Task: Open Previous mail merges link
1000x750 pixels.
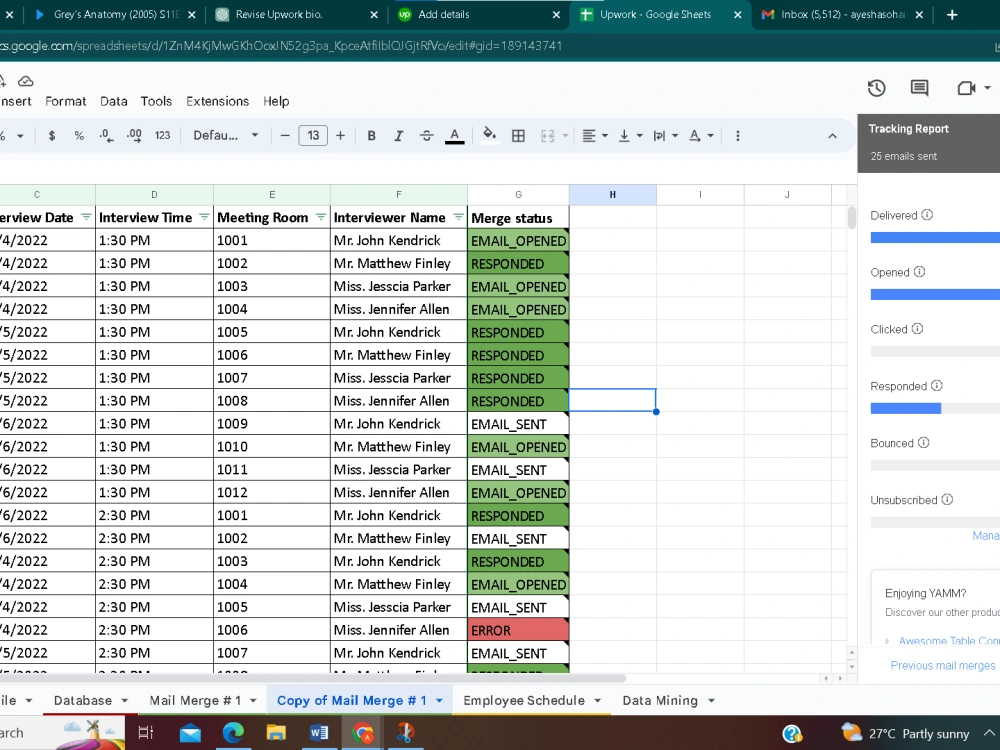Action: pos(942,665)
